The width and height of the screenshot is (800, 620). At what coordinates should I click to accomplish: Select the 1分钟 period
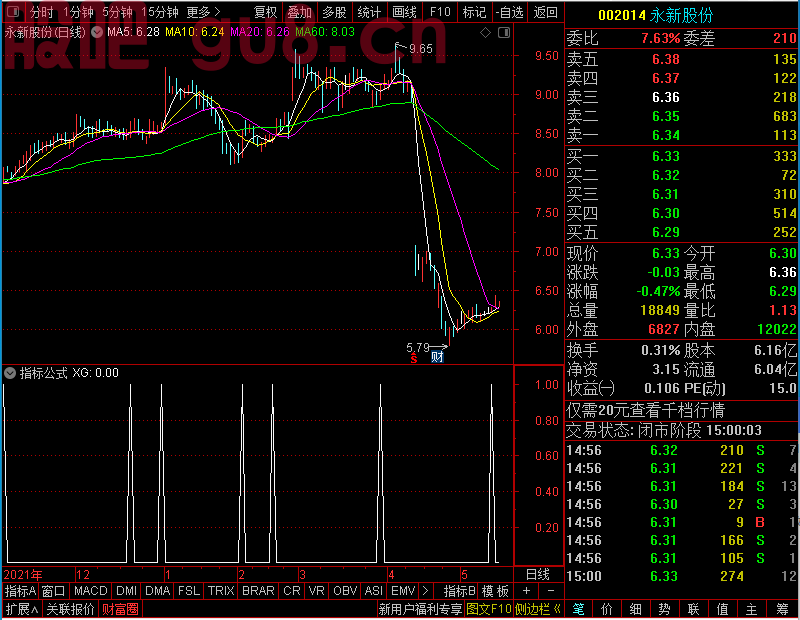78,12
